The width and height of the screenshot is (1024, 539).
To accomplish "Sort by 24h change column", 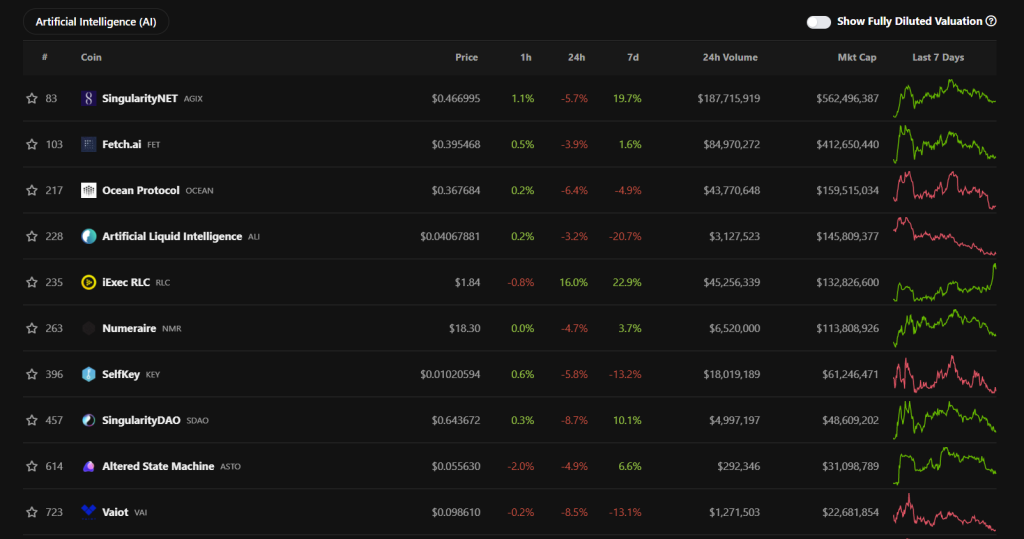I will (576, 57).
